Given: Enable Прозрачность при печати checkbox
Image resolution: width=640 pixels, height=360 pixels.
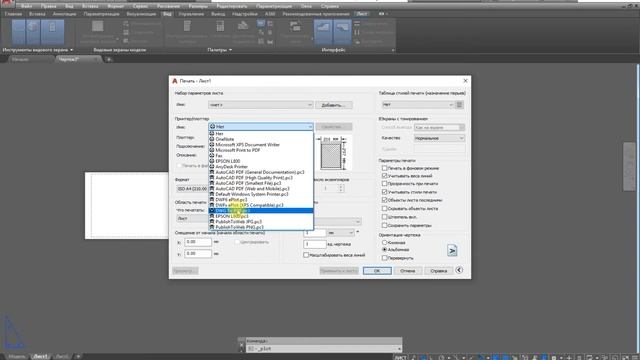Looking at the screenshot, I should pyautogui.click(x=384, y=184).
